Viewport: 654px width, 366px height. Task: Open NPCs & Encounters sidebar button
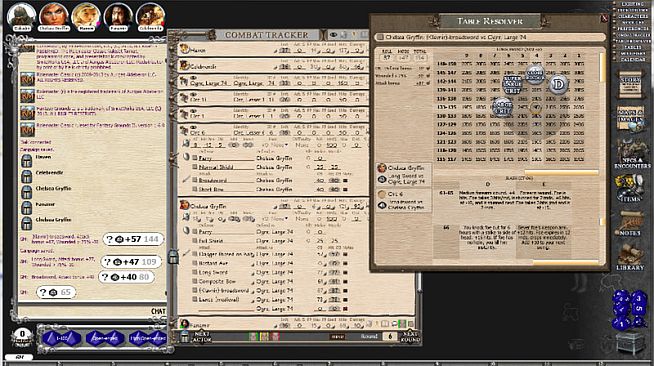tap(631, 154)
